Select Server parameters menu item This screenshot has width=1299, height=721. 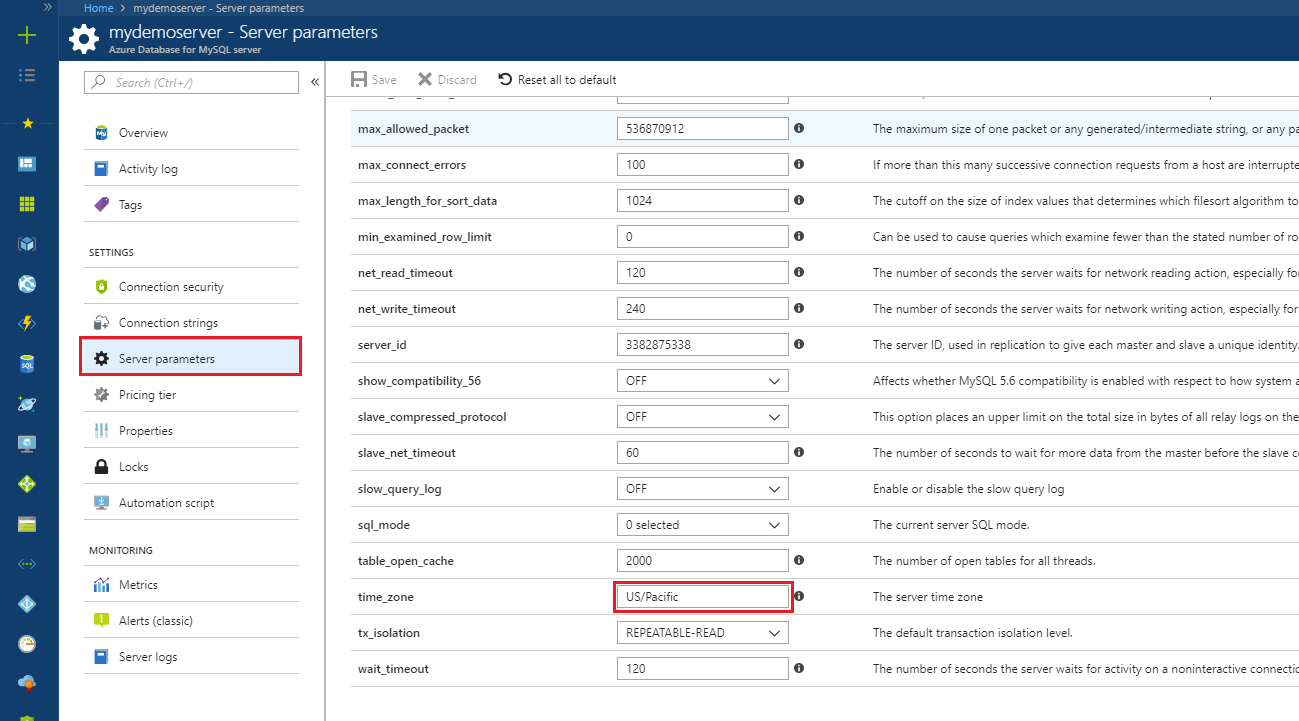click(191, 358)
